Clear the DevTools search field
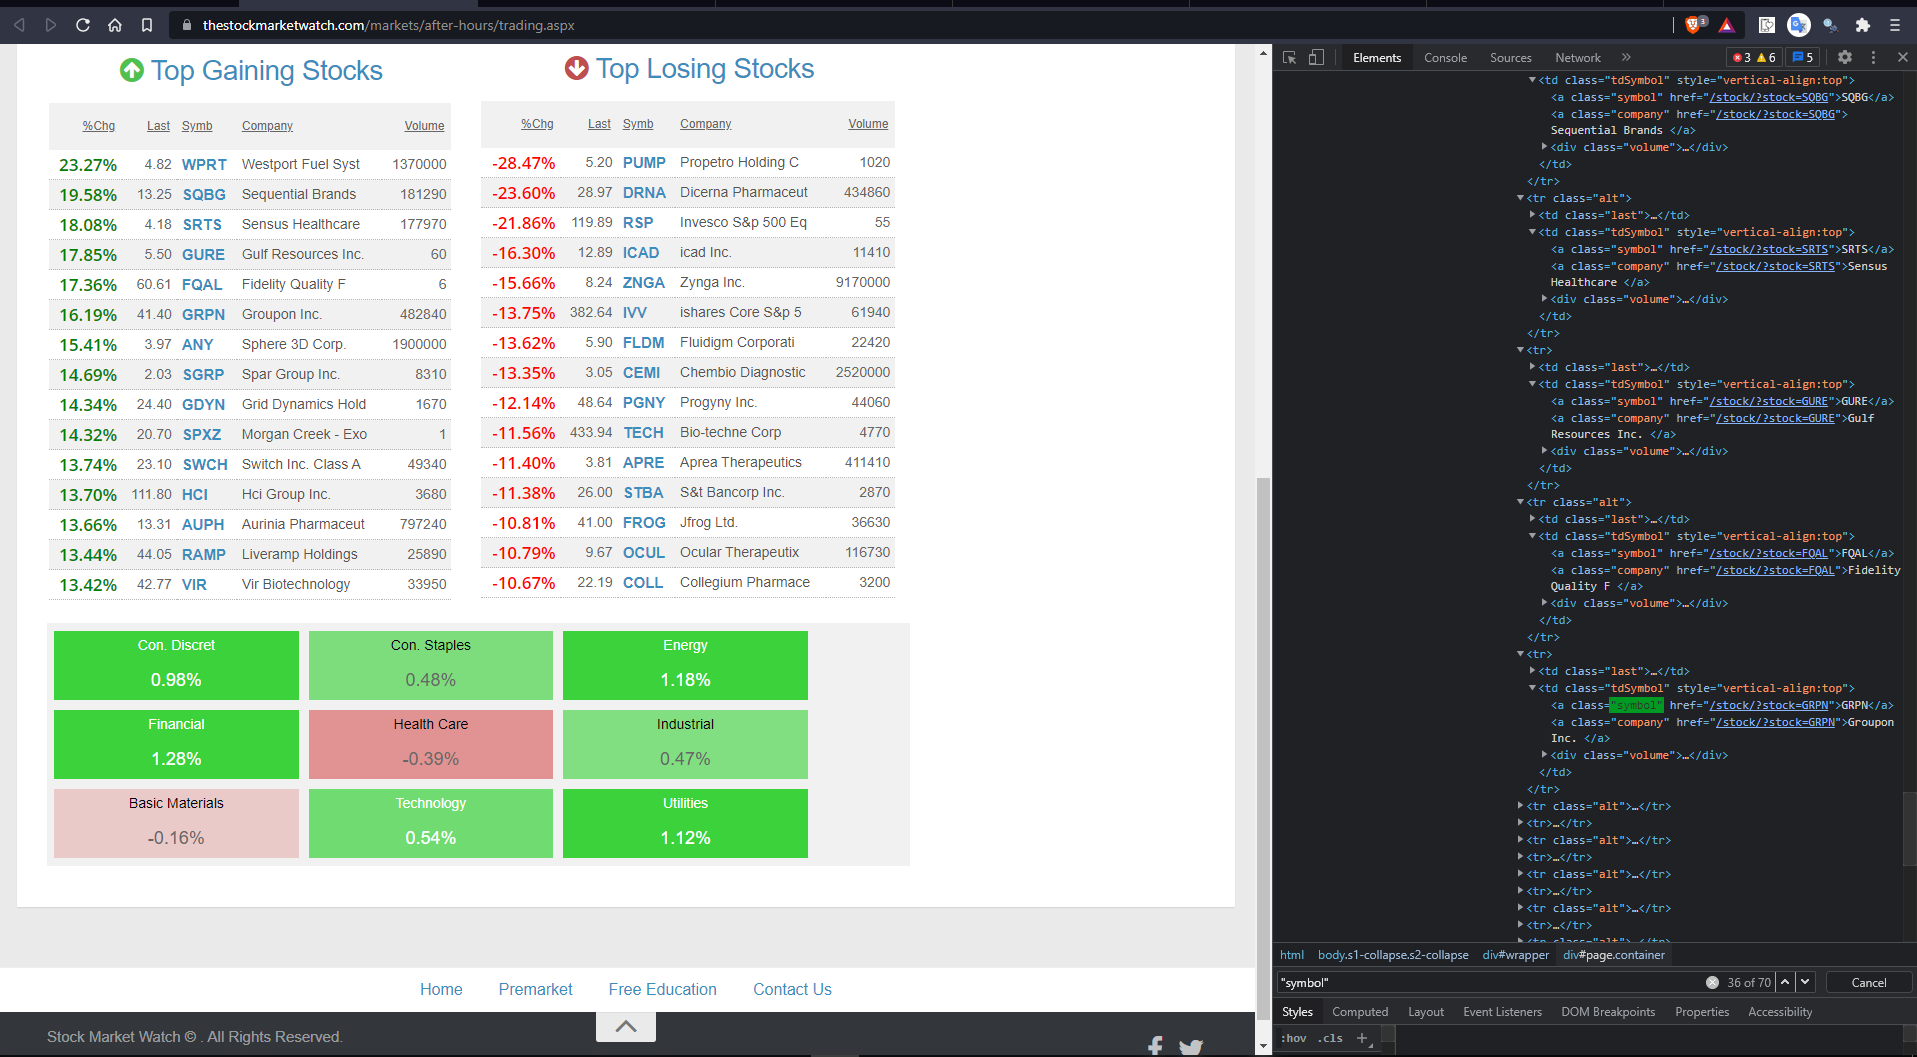Screen dimensions: 1917x1057 click(x=1712, y=982)
